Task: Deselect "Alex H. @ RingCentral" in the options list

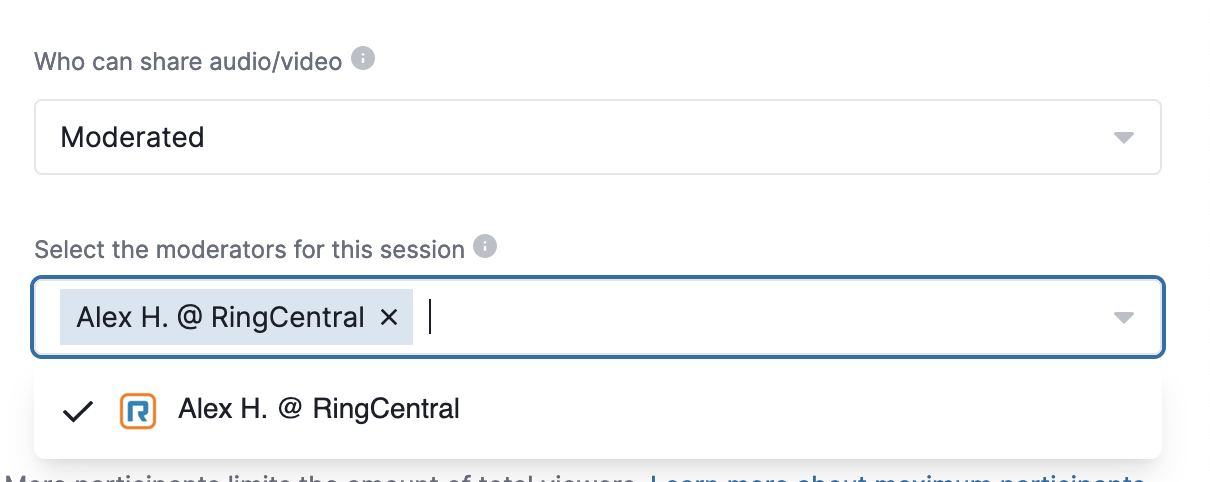Action: pos(598,410)
